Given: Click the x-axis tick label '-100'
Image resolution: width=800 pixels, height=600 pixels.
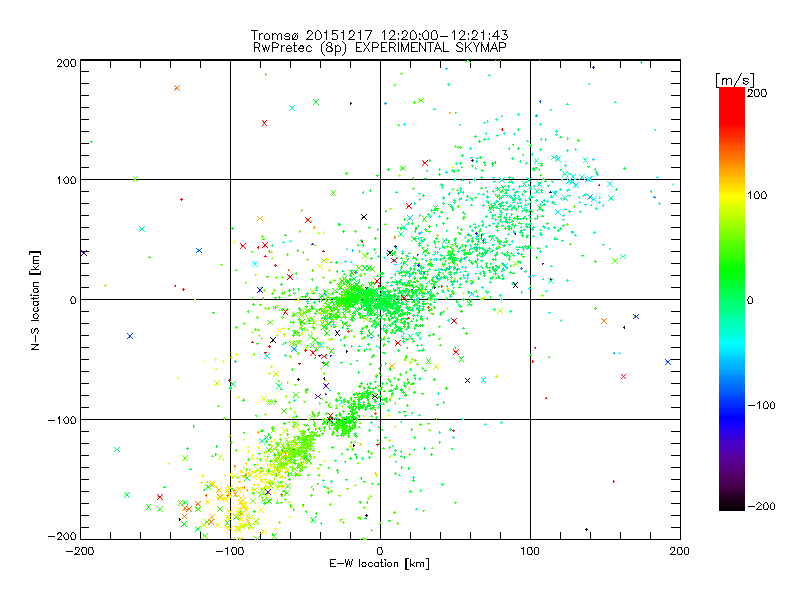Looking at the screenshot, I should 230,551.
